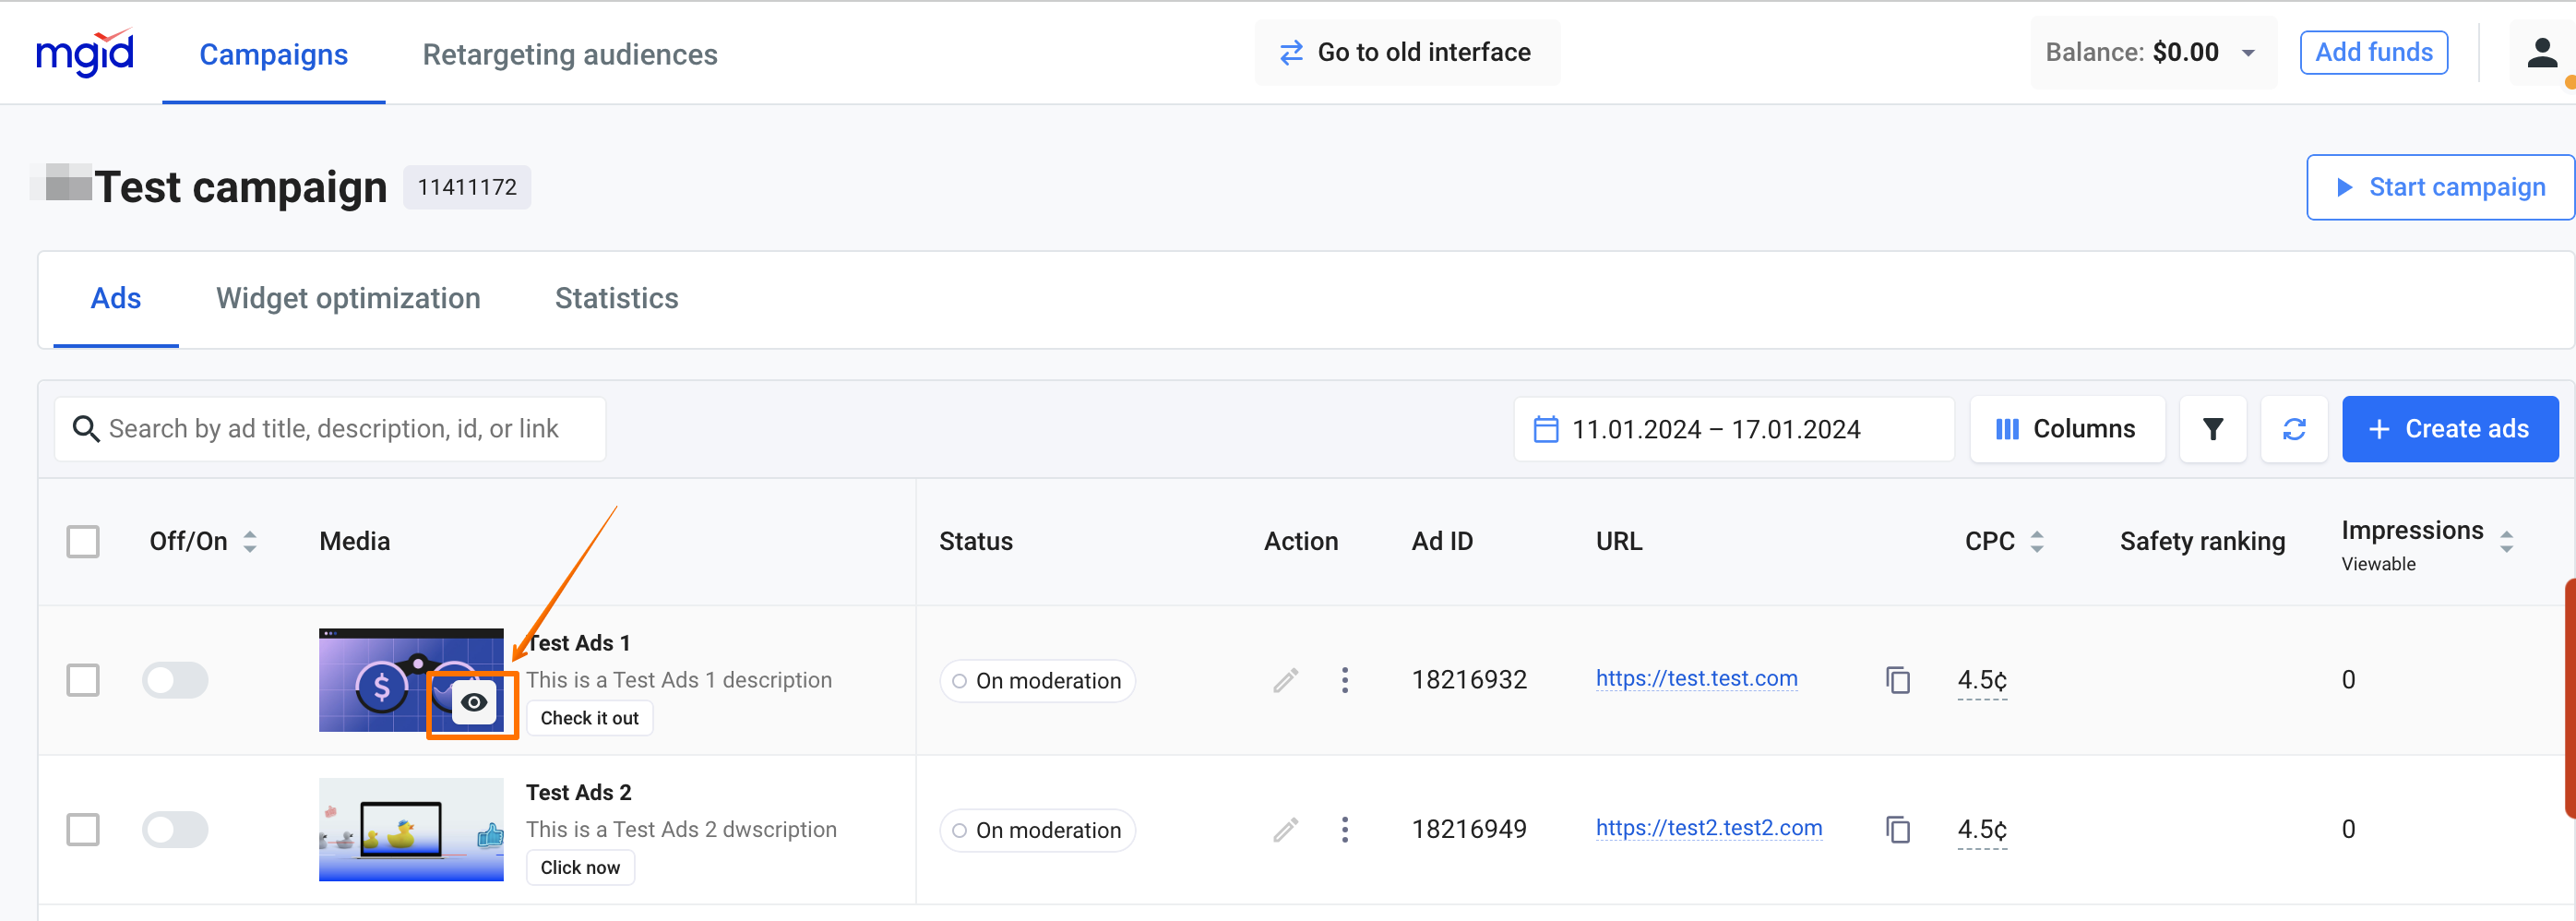The height and width of the screenshot is (921, 2576).
Task: Open user profile account icon
Action: (x=2541, y=53)
